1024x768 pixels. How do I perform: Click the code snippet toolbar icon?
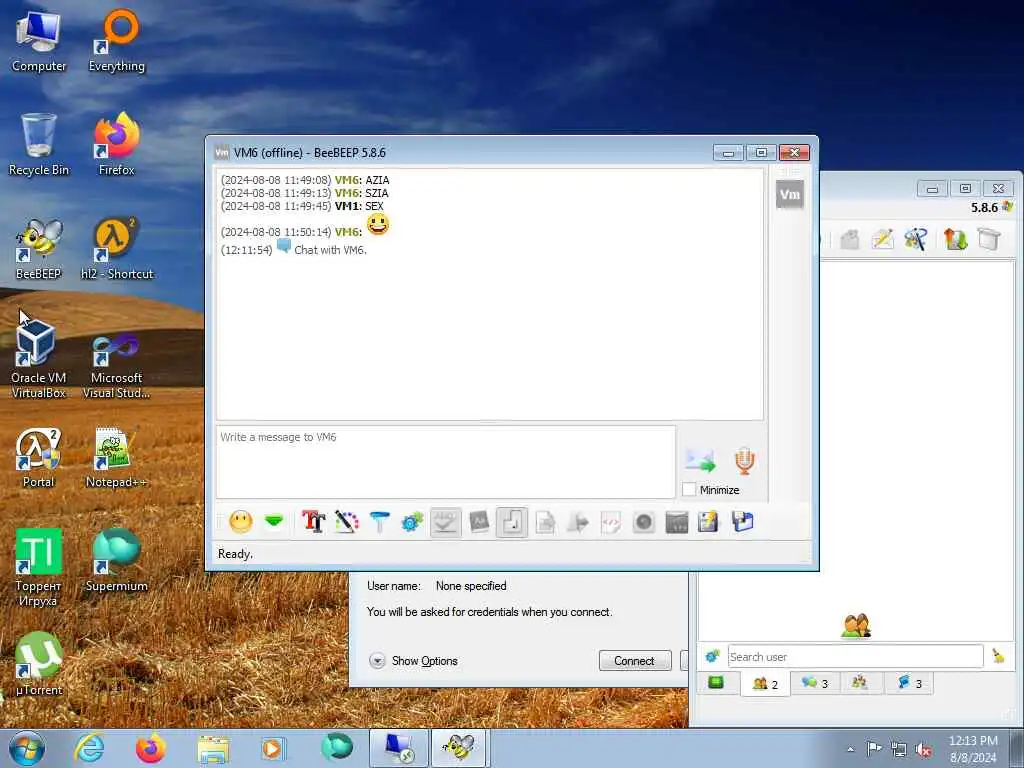[611, 522]
